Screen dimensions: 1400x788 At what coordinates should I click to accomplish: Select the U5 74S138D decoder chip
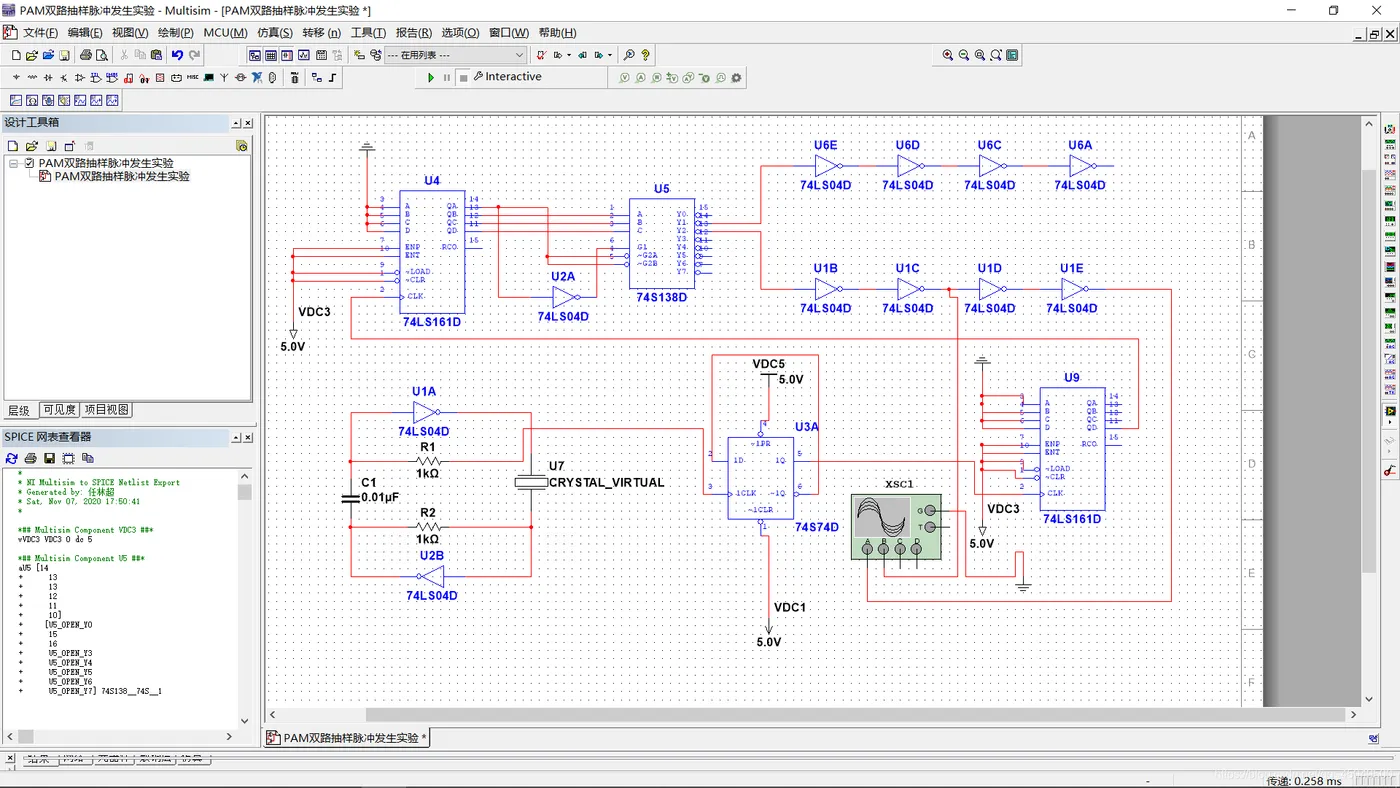661,243
